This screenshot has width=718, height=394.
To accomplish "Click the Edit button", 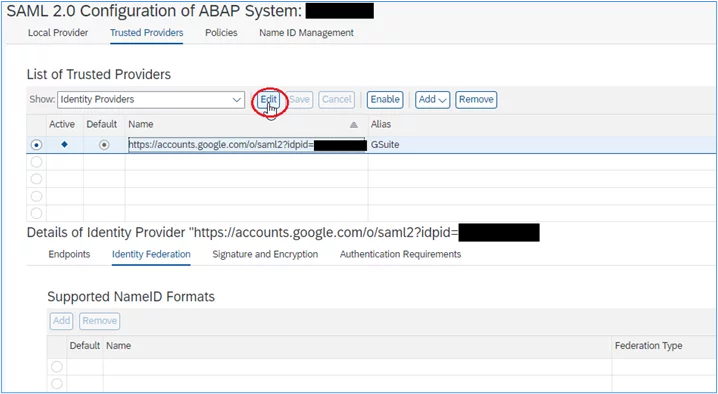I will tap(268, 99).
